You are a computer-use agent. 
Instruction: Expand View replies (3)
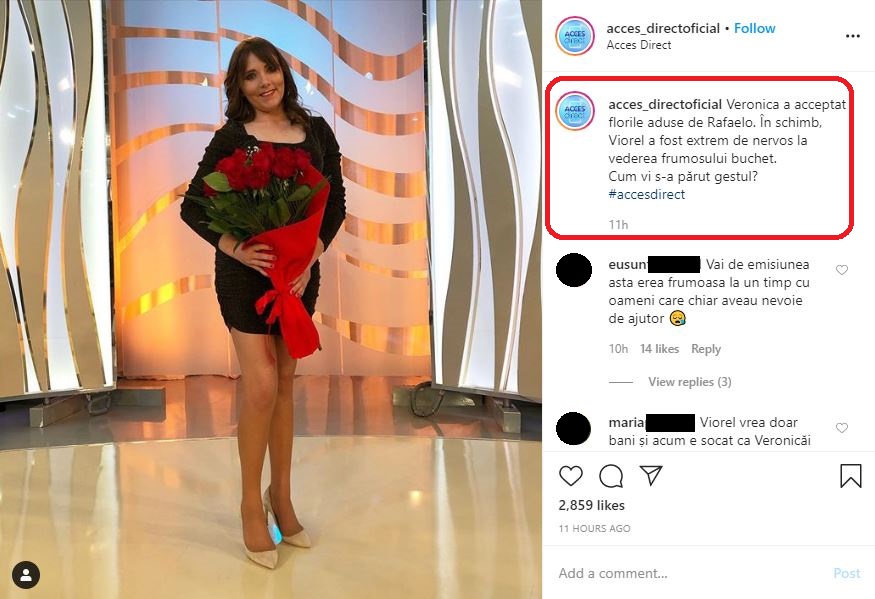690,382
